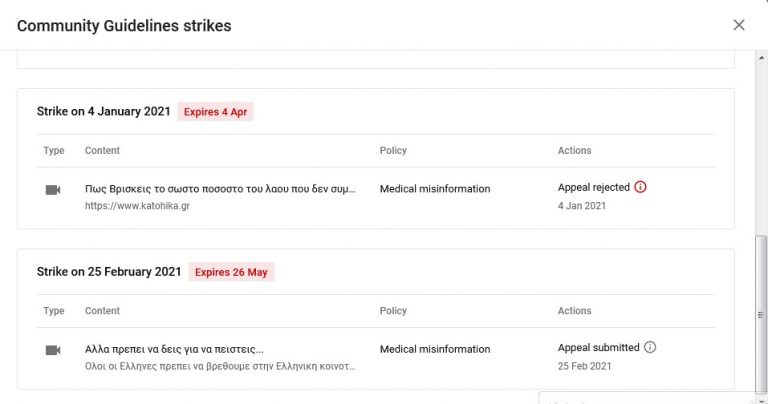Image resolution: width=768 pixels, height=404 pixels.
Task: Click the video type icon in the 4 January strike
Action: coord(53,190)
